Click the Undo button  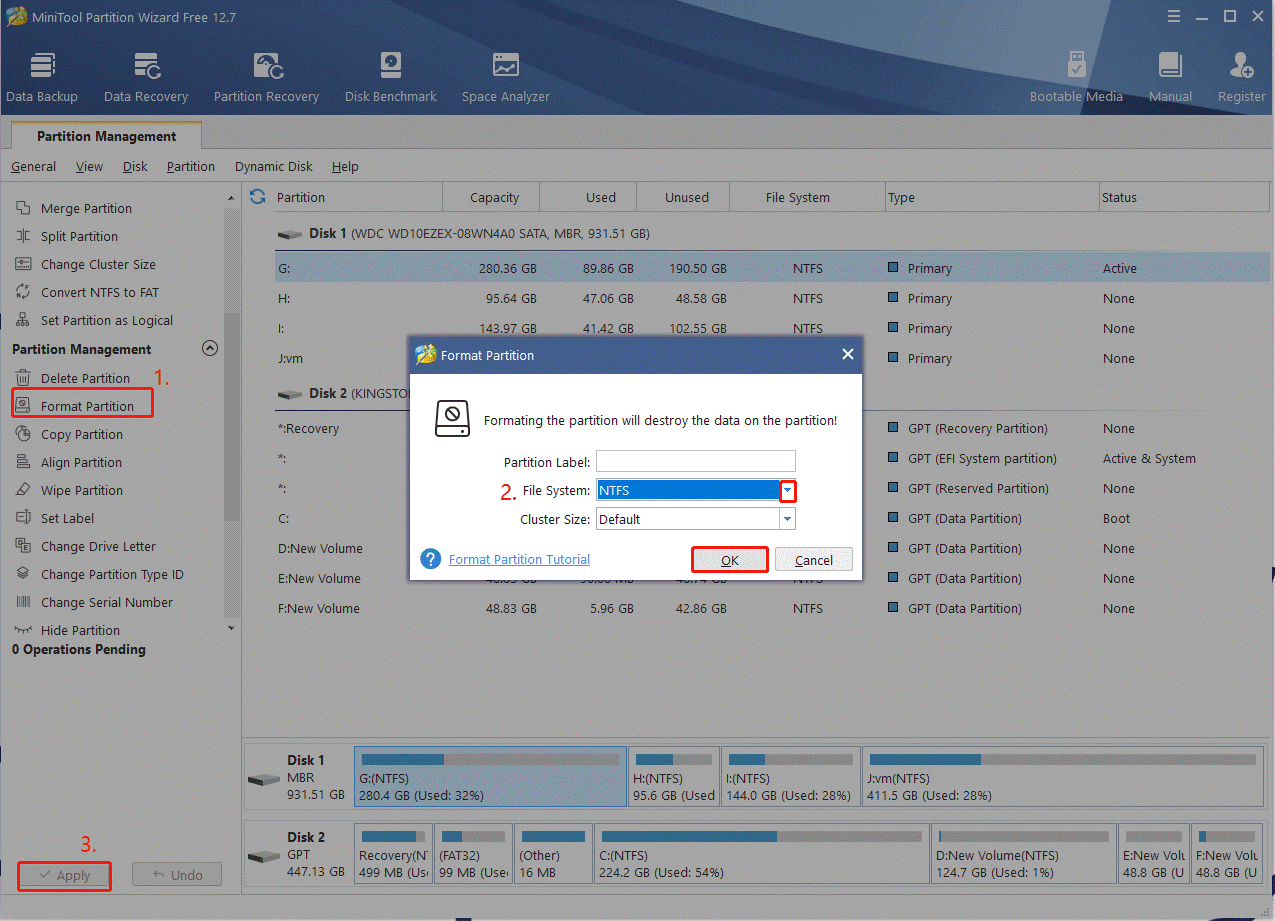[x=177, y=875]
